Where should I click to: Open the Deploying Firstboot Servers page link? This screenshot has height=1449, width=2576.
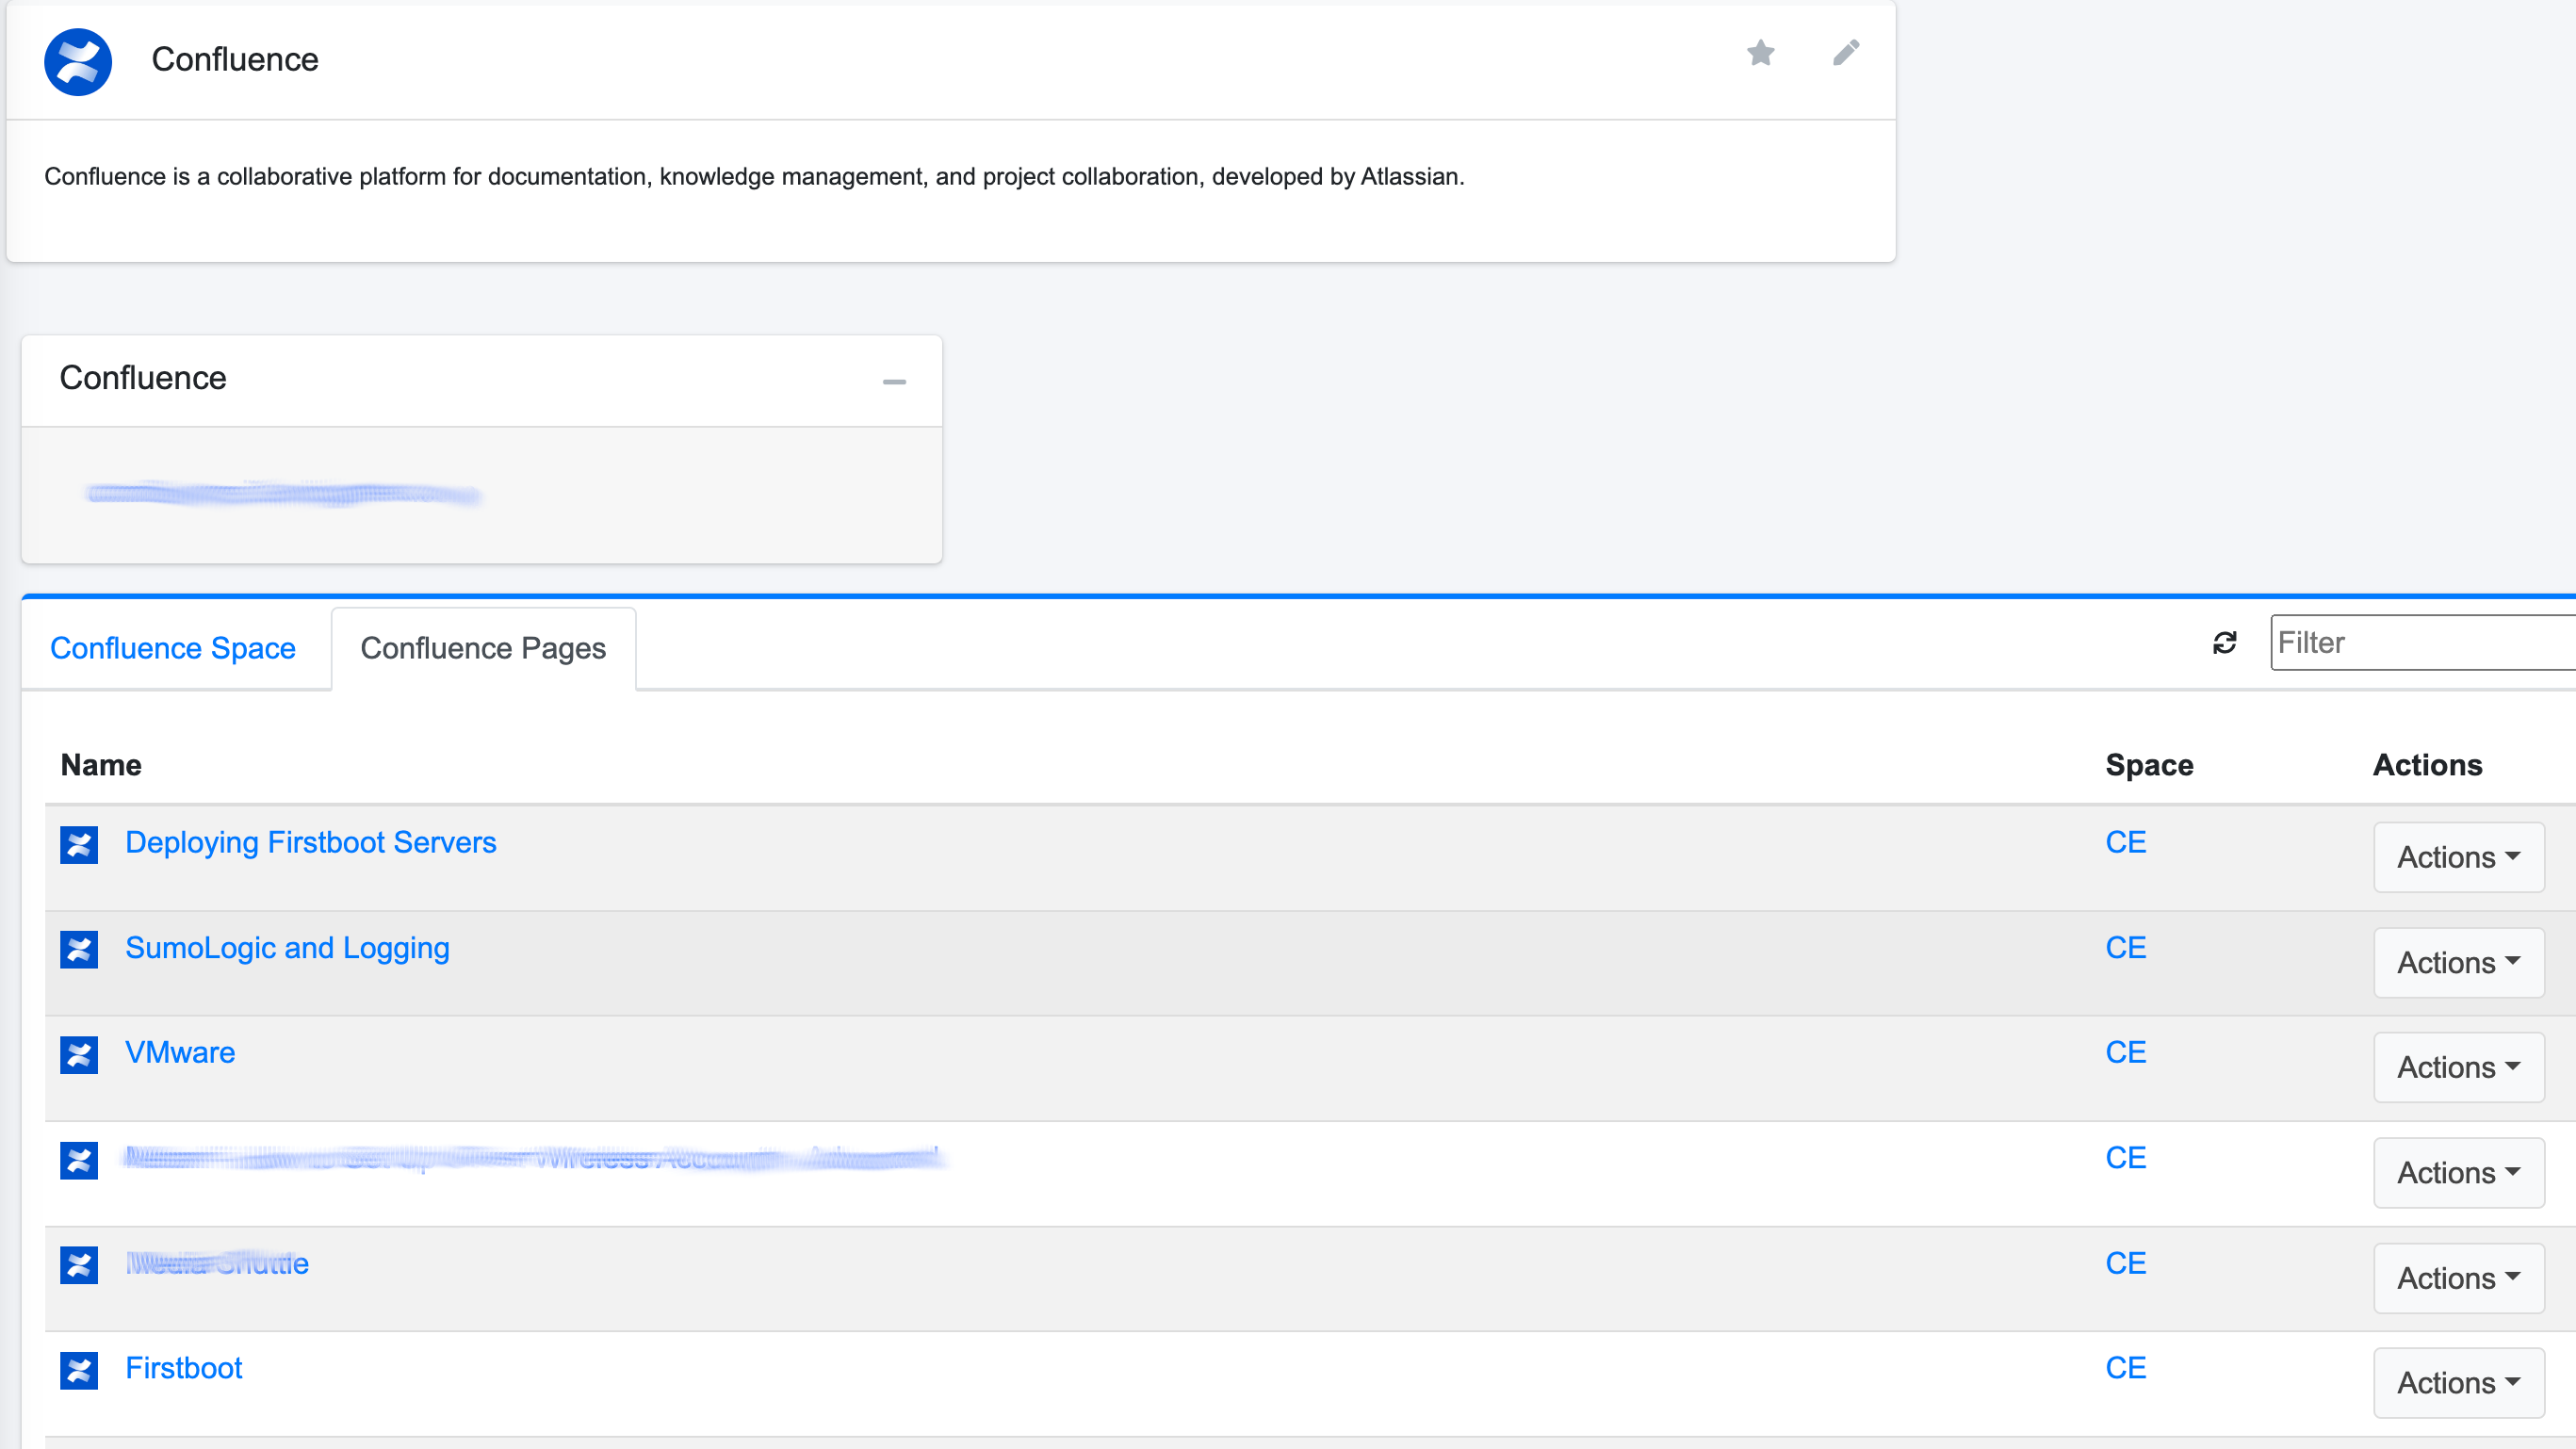(x=310, y=842)
